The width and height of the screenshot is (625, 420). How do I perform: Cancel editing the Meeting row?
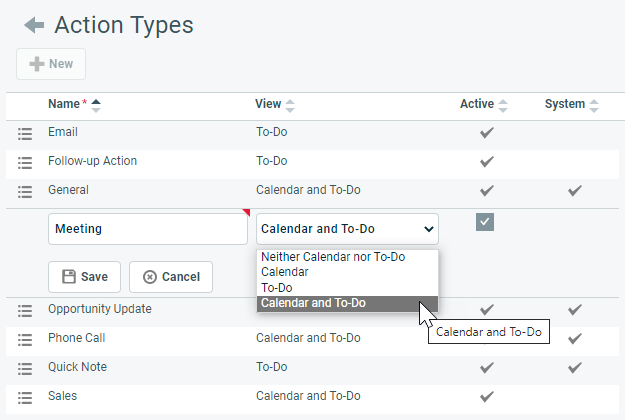tap(171, 277)
